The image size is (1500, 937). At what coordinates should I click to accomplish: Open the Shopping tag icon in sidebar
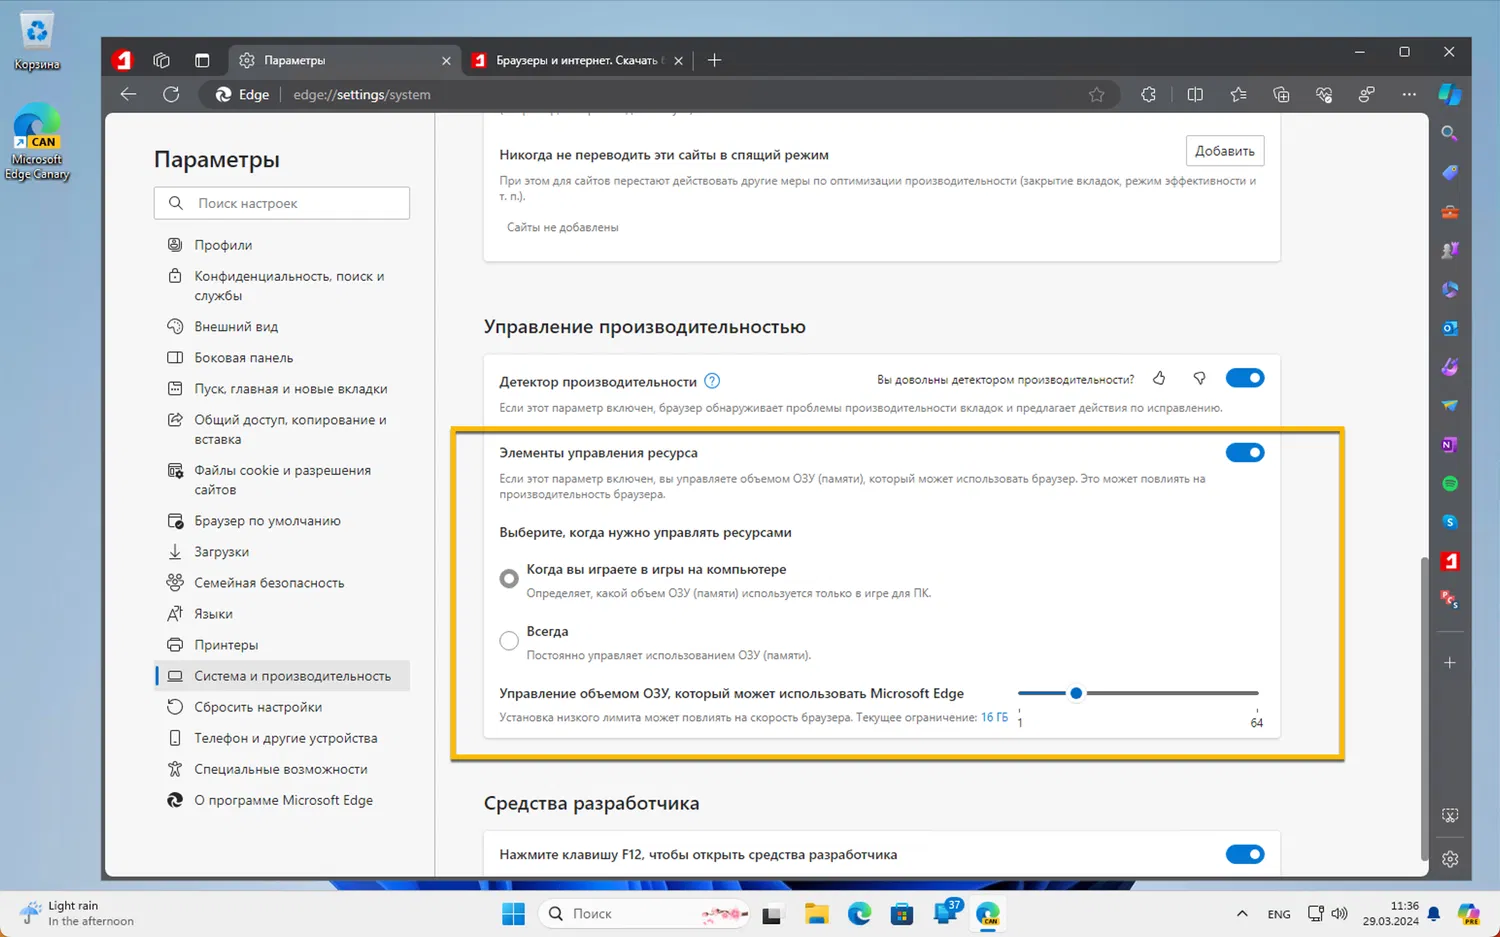[1449, 172]
